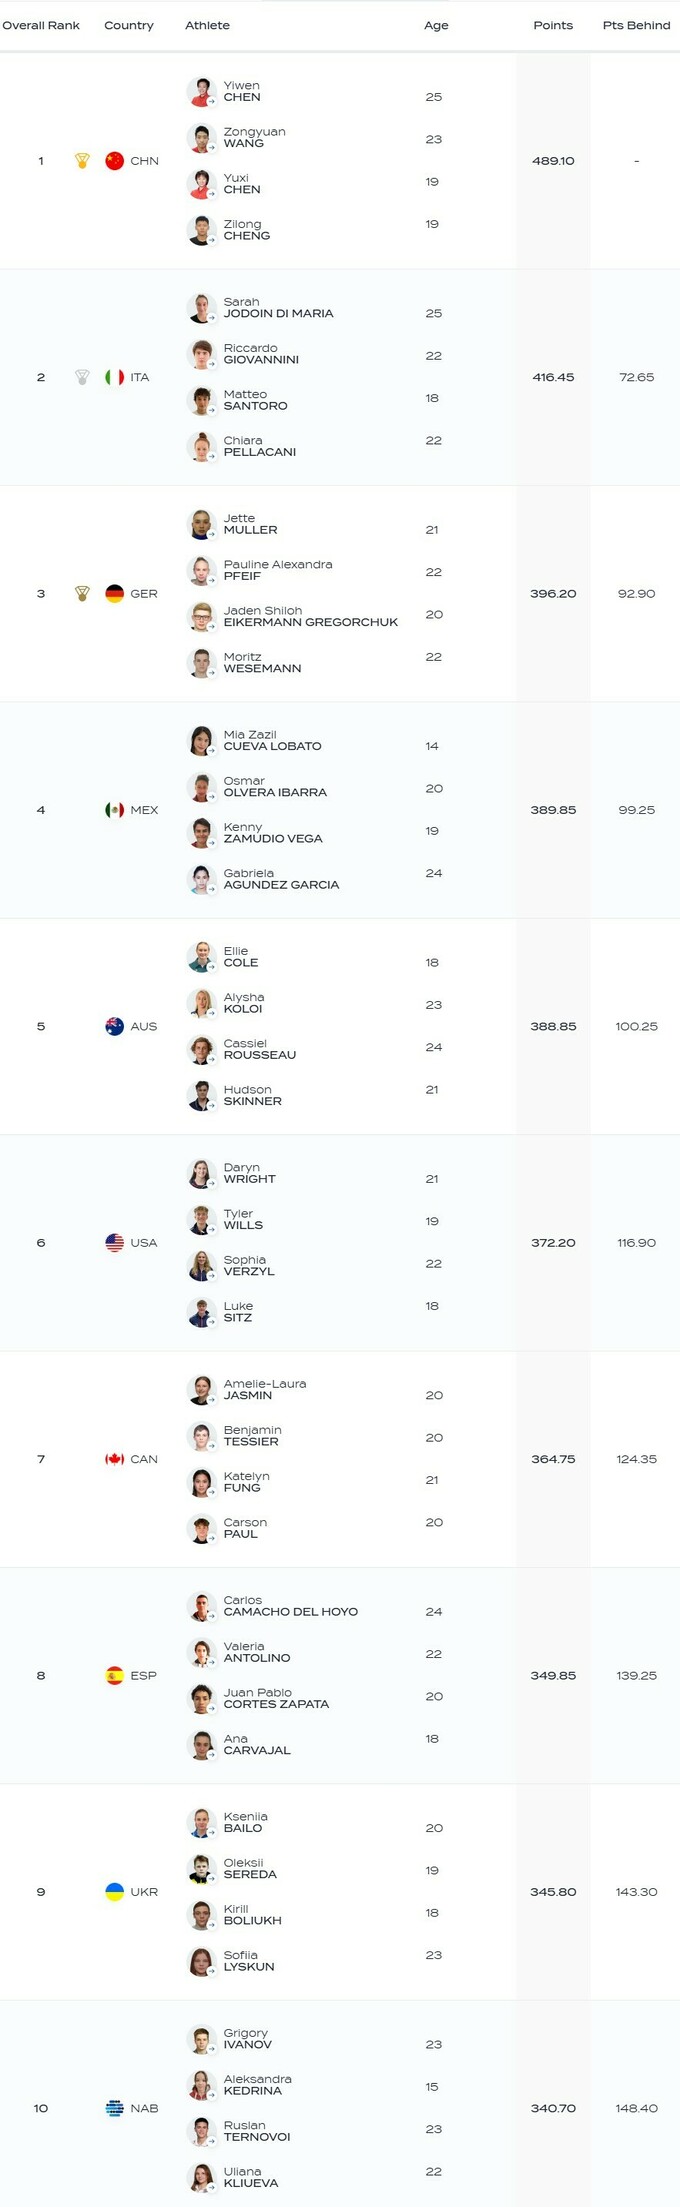Click the Mexico flag icon
The width and height of the screenshot is (680, 2207).
pyautogui.click(x=115, y=810)
